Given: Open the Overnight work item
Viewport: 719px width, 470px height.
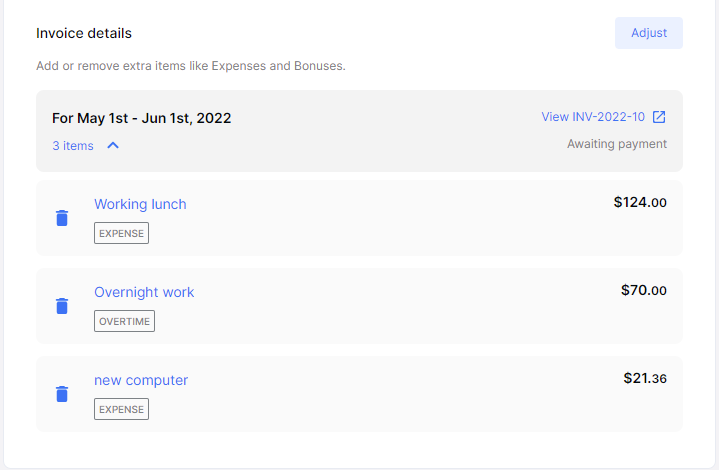Looking at the screenshot, I should tap(144, 292).
